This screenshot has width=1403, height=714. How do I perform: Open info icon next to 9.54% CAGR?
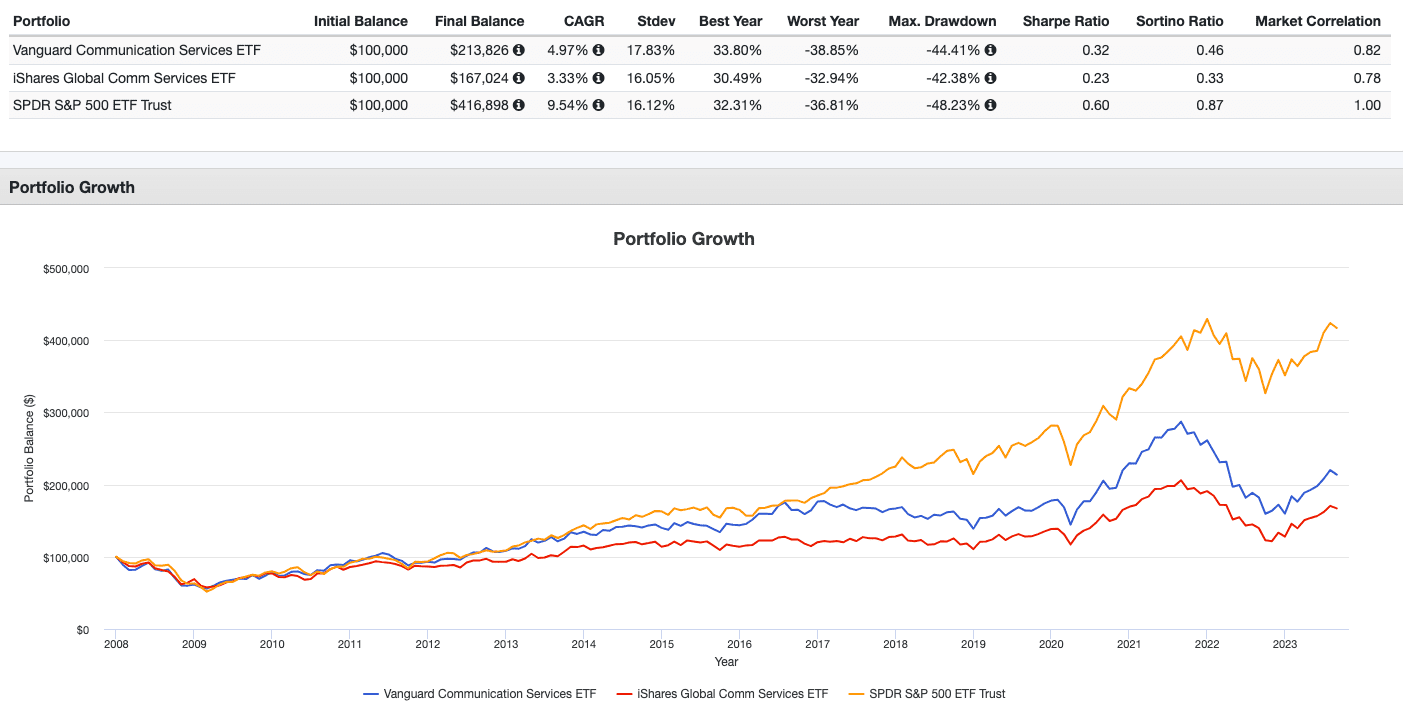pyautogui.click(x=598, y=105)
